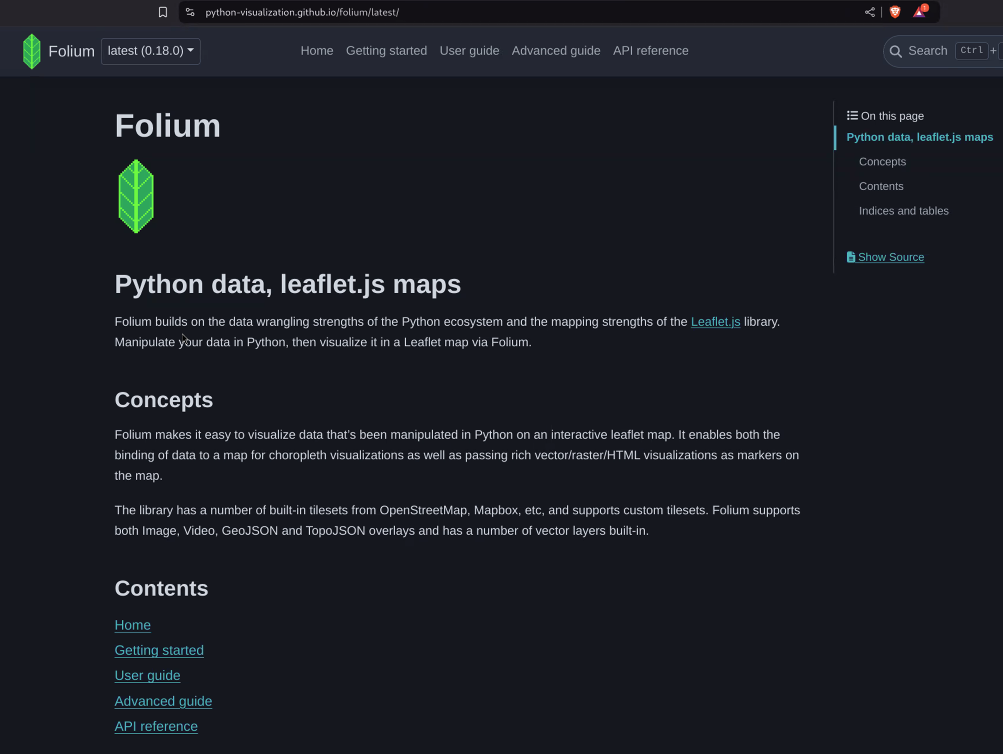The image size is (1003, 754).
Task: Click the address bar URL text
Action: [x=302, y=12]
